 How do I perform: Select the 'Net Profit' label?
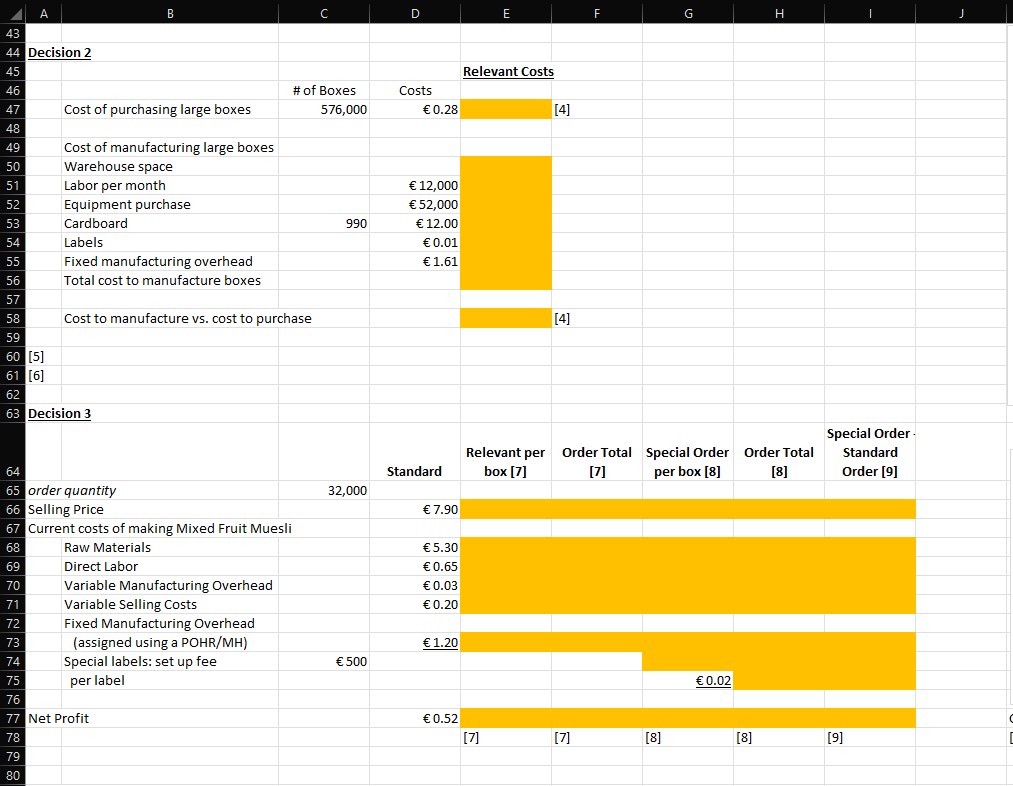point(58,718)
